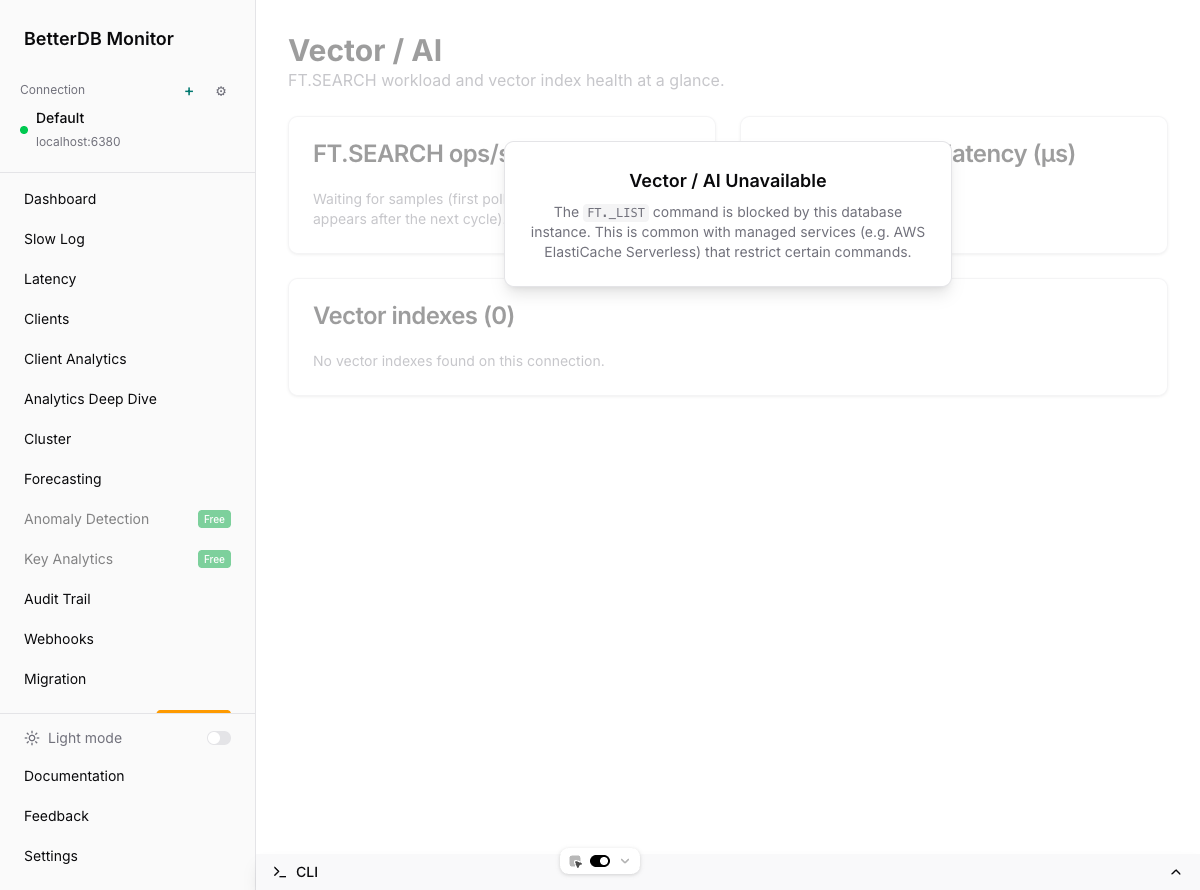Open the Feedback page

(56, 816)
